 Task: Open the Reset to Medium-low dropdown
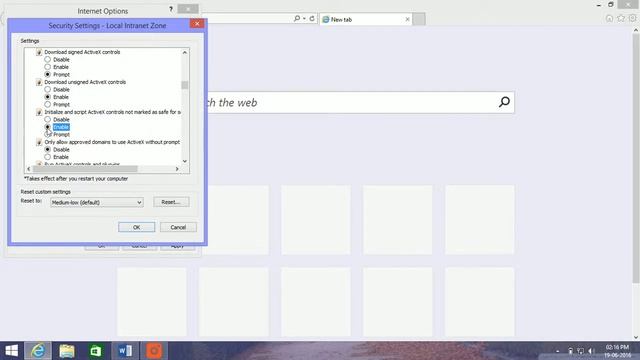click(97, 202)
